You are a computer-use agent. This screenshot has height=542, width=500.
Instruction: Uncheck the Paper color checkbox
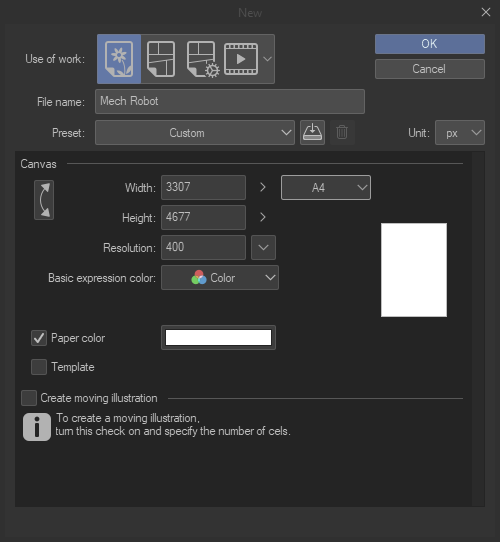click(39, 338)
